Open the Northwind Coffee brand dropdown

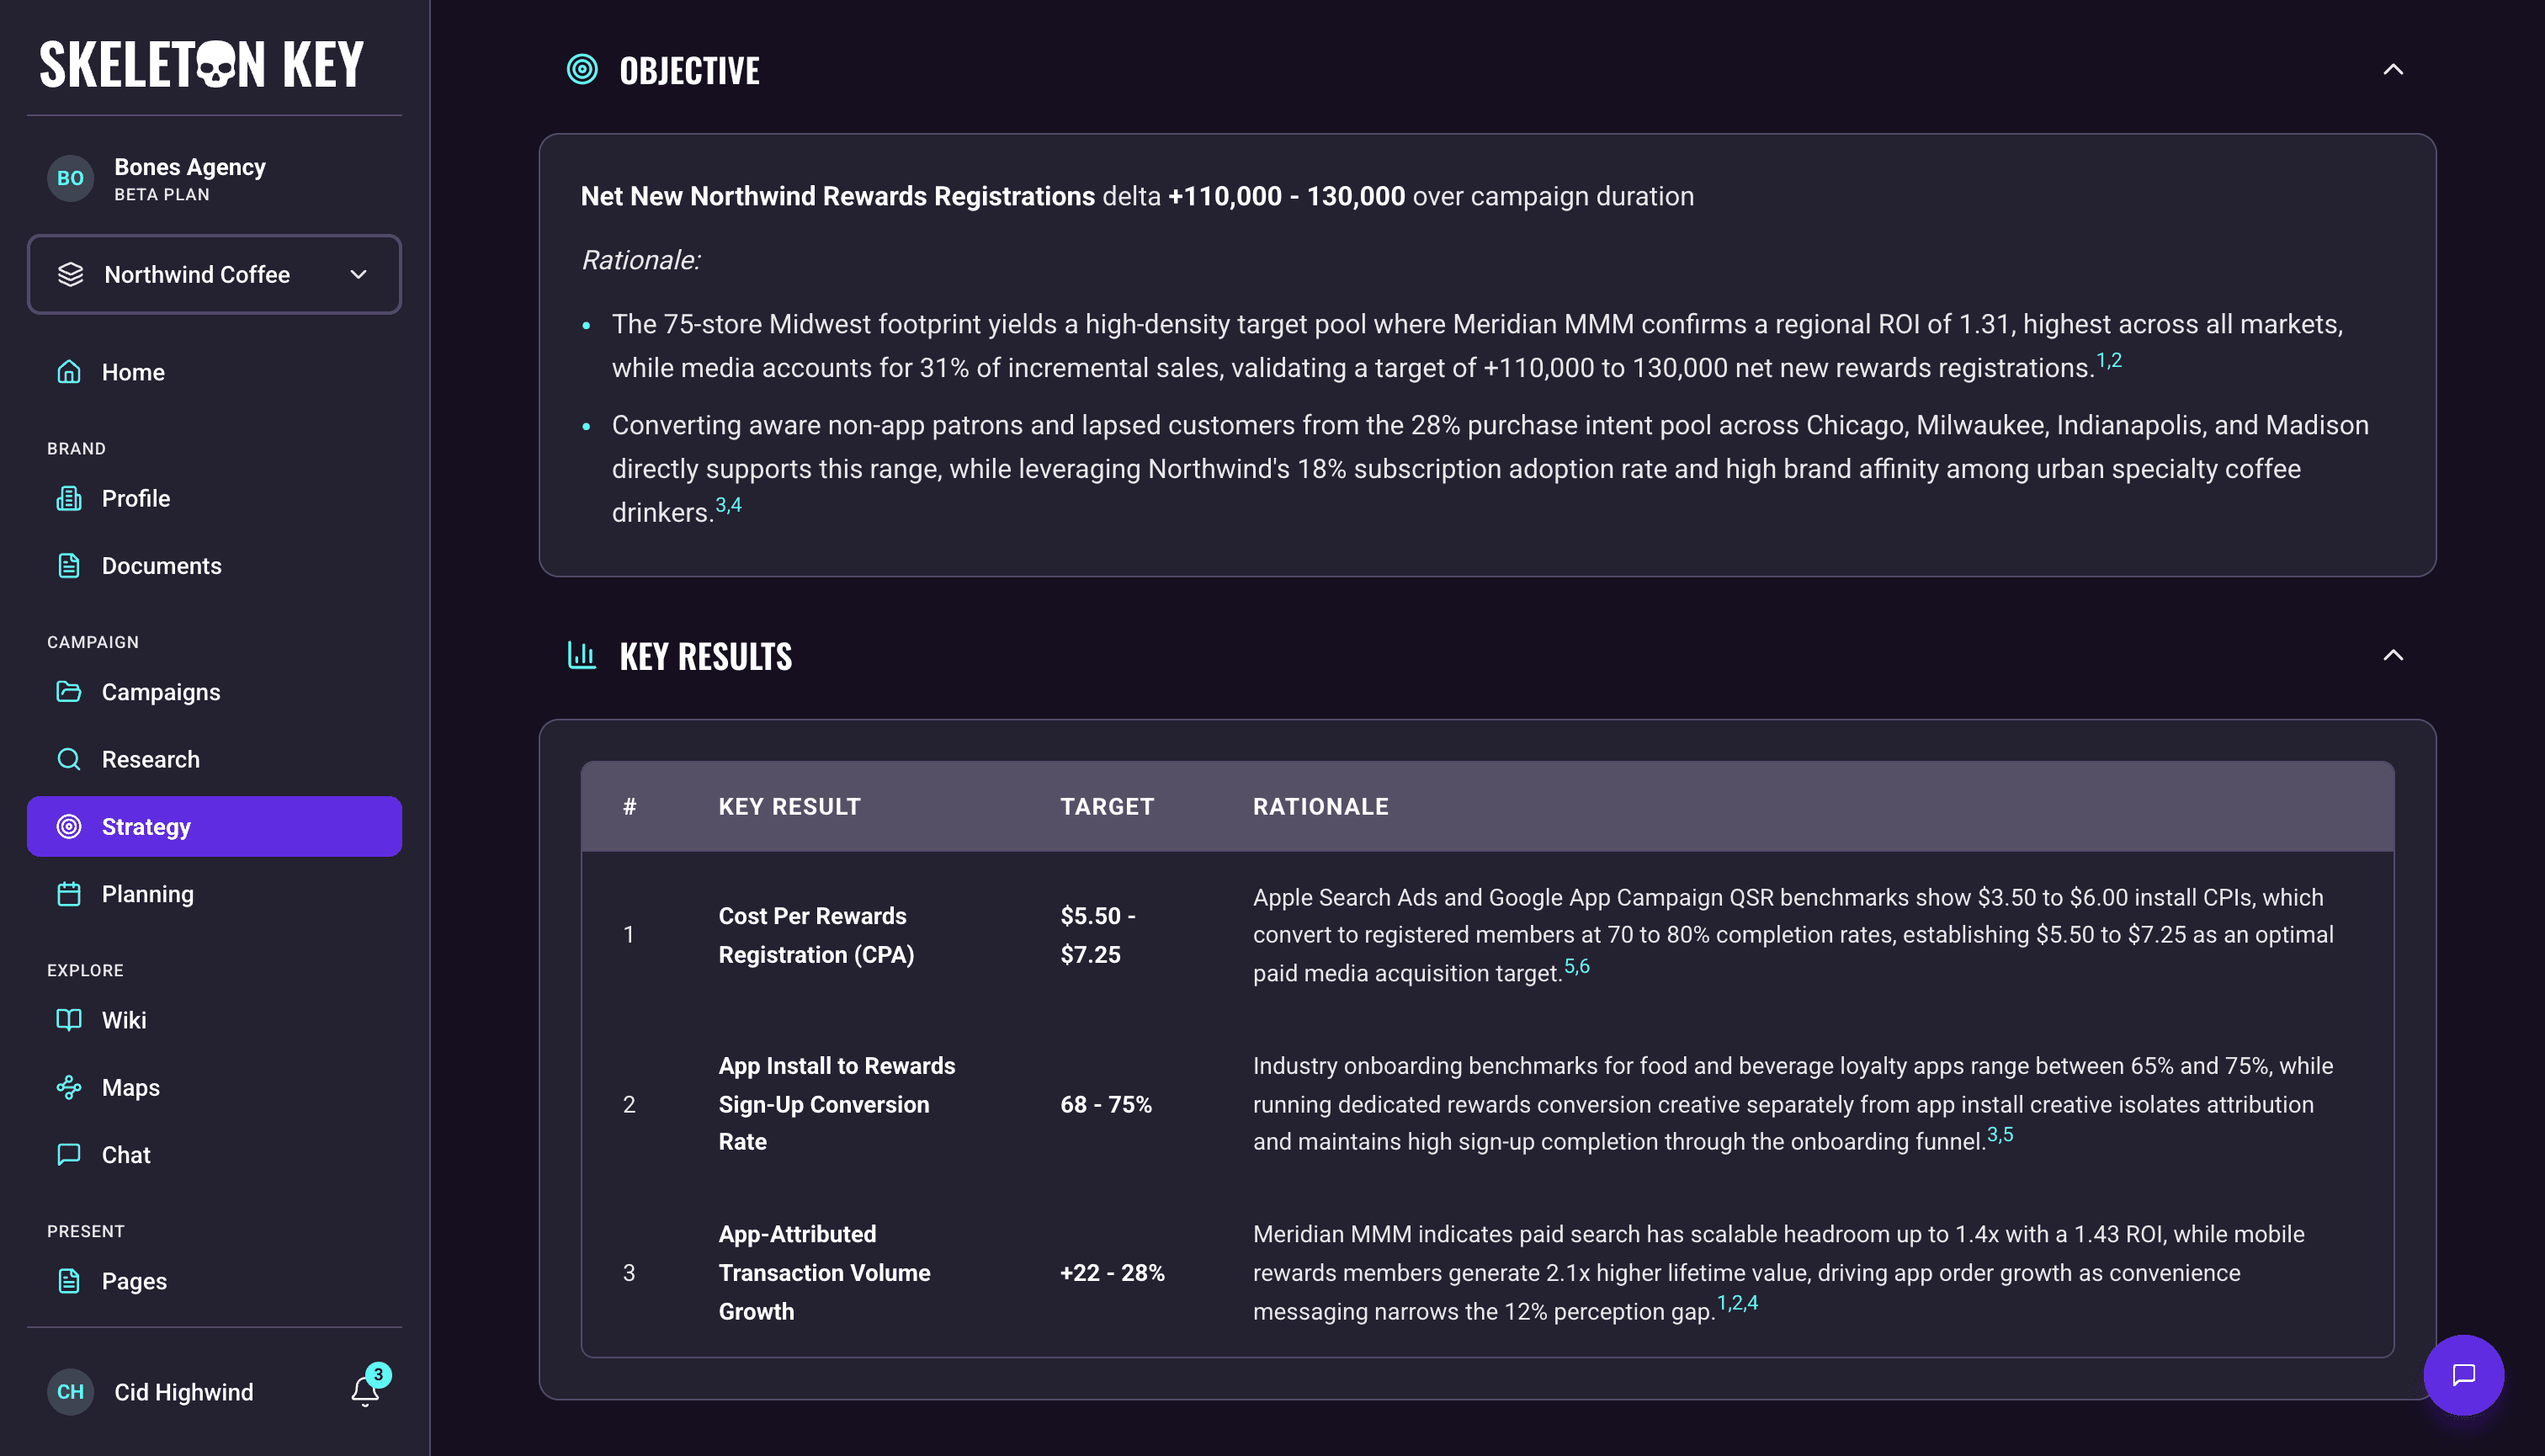click(x=214, y=274)
